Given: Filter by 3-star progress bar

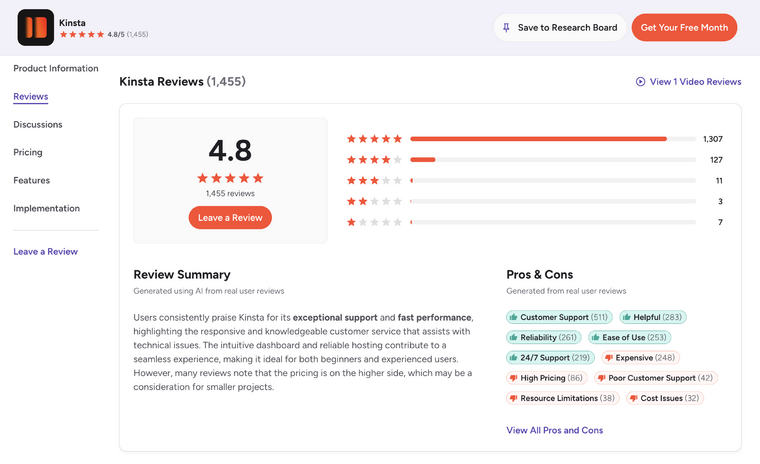Looking at the screenshot, I should point(553,181).
